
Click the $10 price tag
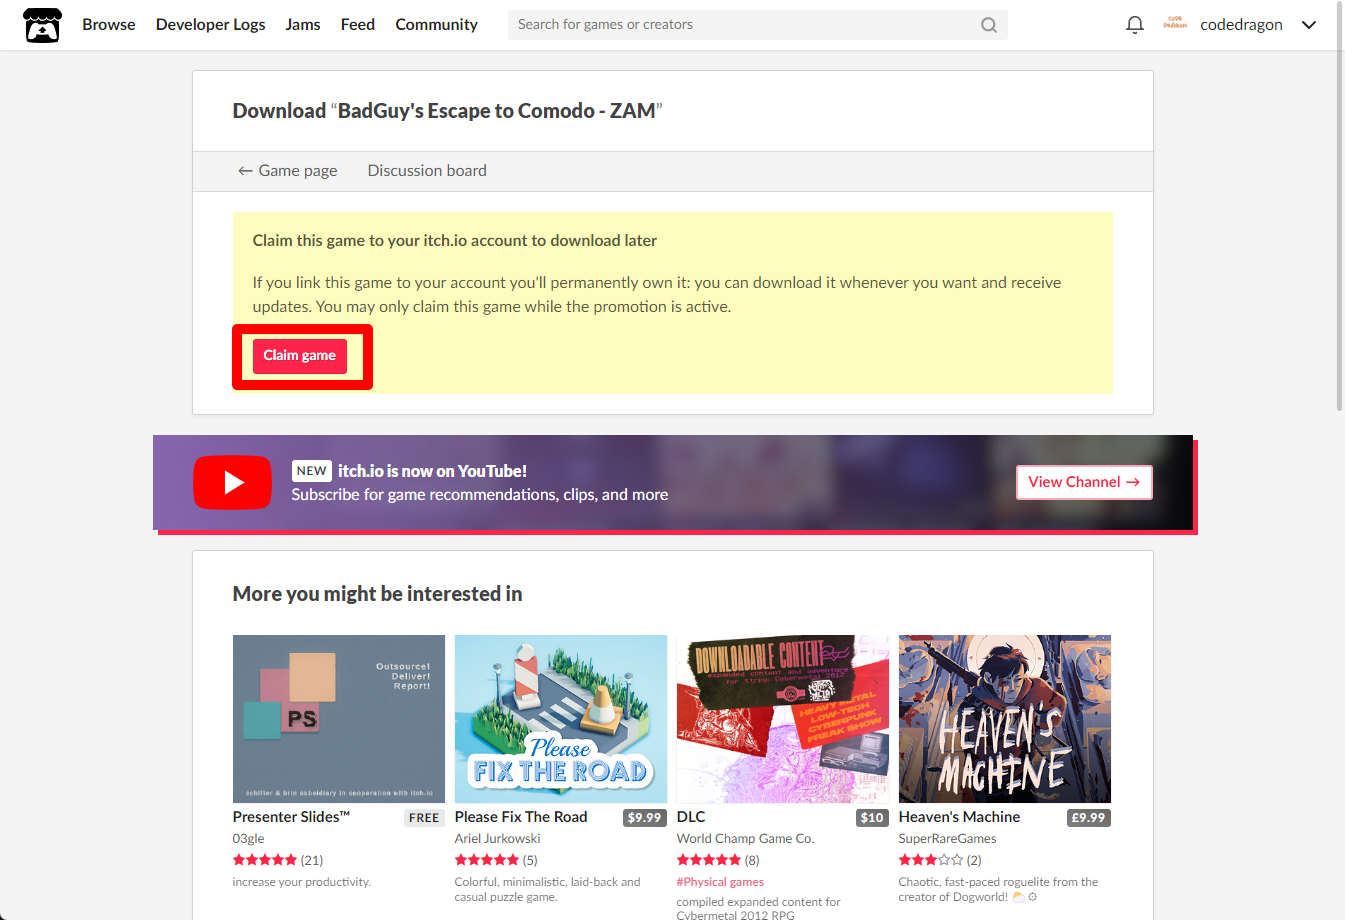coord(872,818)
